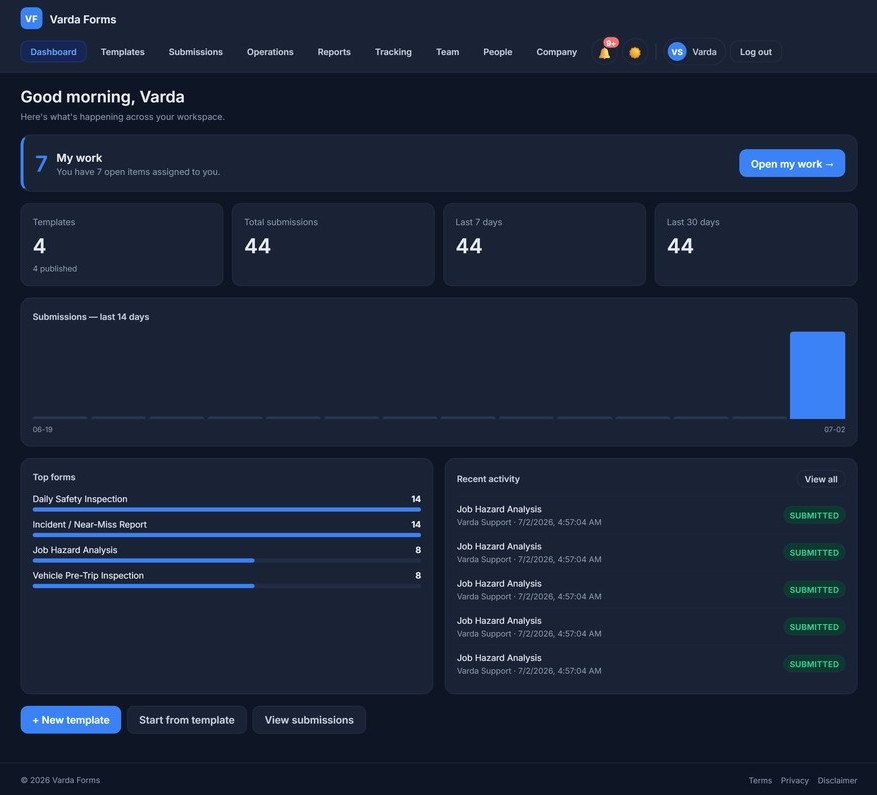Go to the Templates tab
This screenshot has height=795, width=877.
(122, 51)
